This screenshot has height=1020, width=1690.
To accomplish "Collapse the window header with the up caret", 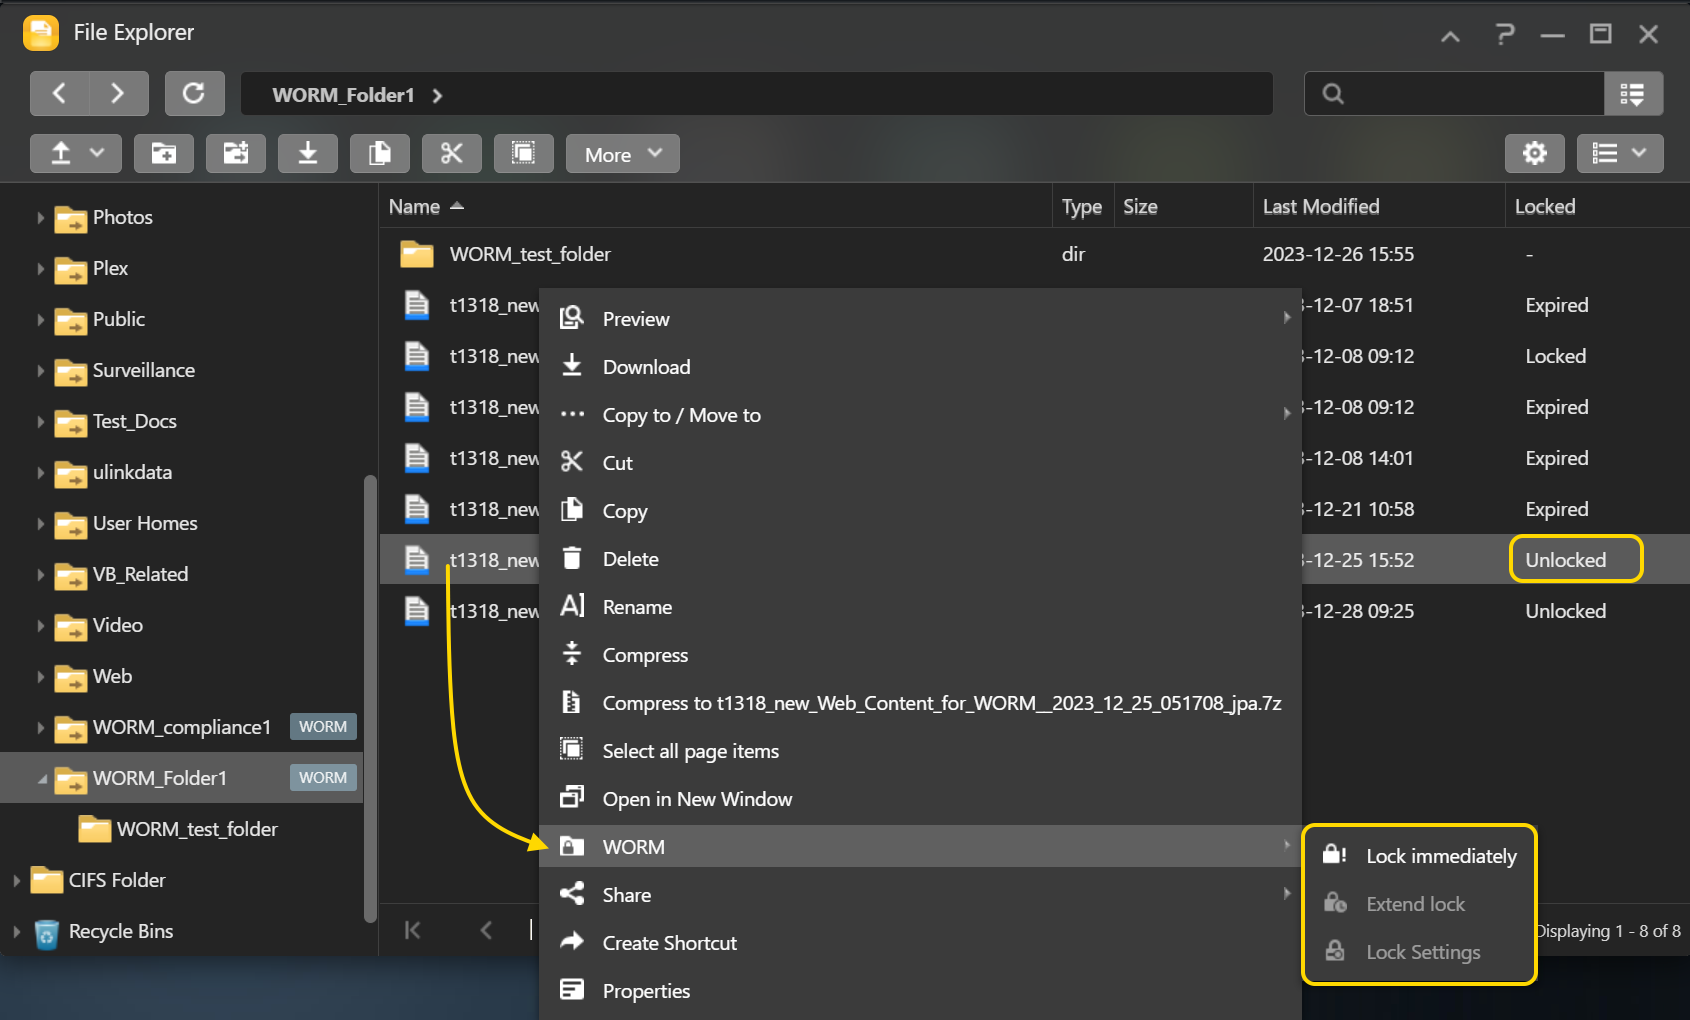I will click(x=1450, y=37).
